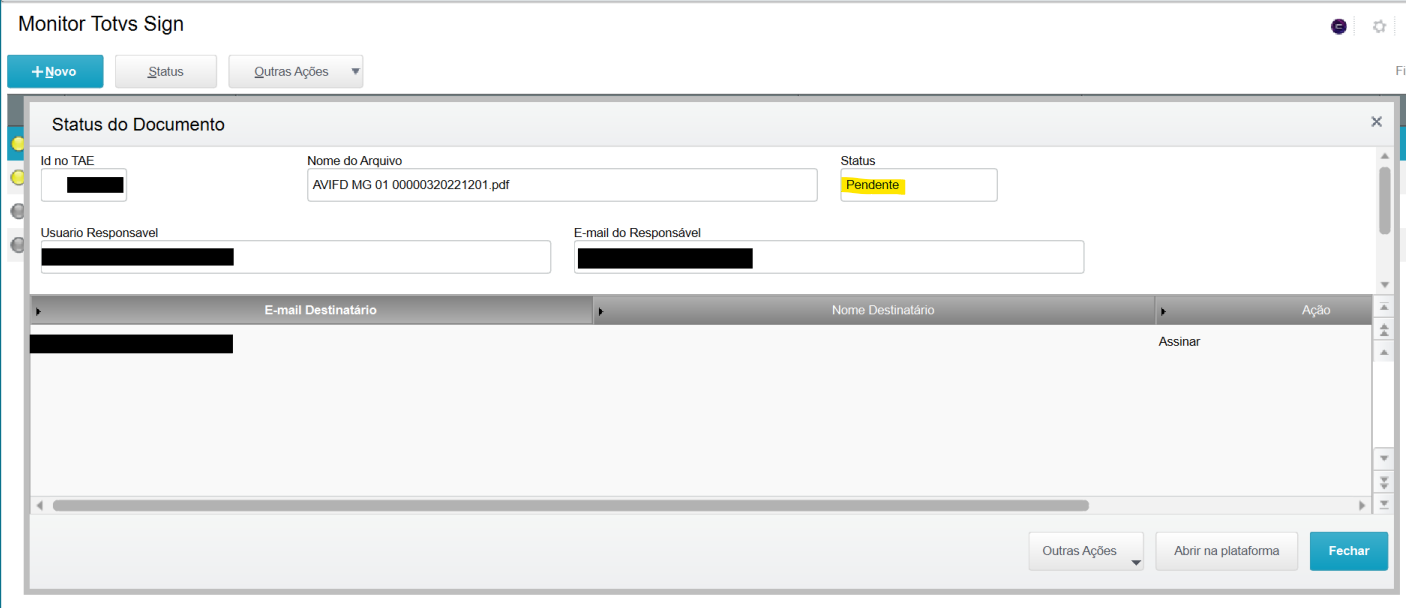
Task: Click the Nome do Arquivo field
Action: 563,185
